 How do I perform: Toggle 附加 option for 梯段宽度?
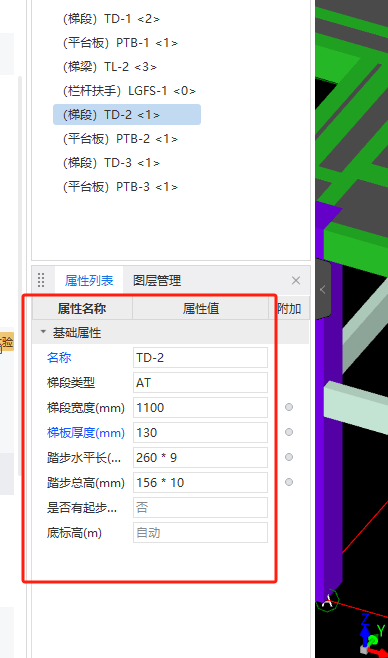tap(289, 407)
